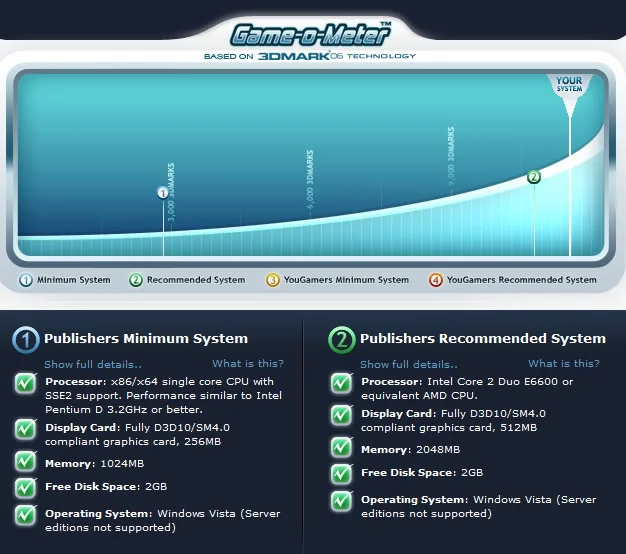The height and width of the screenshot is (554, 626).
Task: Click the green number 2 badge beside Publishers Recommended System
Action: pos(341,340)
